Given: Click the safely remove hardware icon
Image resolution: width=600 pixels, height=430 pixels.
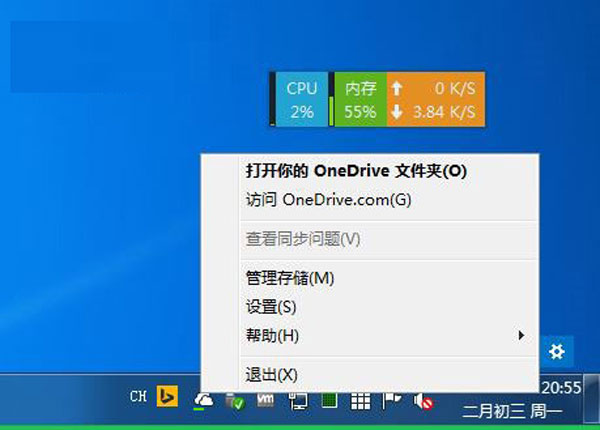Looking at the screenshot, I should 235,401.
